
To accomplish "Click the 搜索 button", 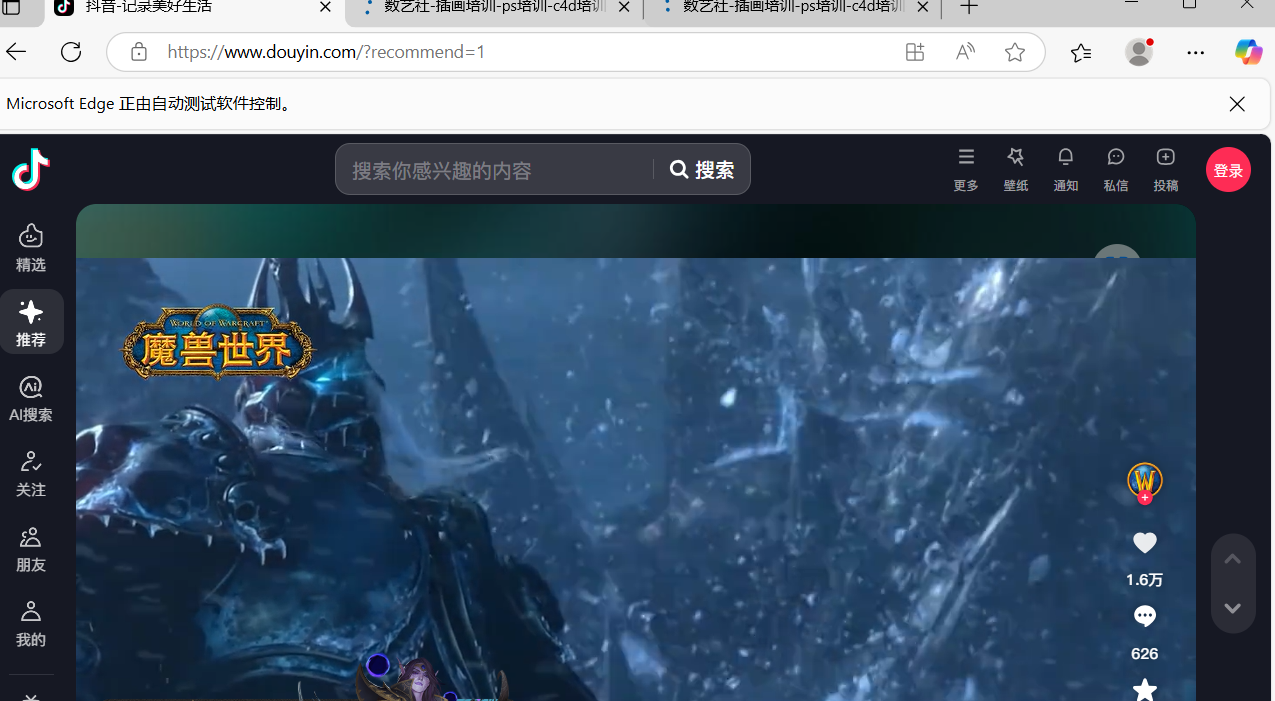I will 702,170.
